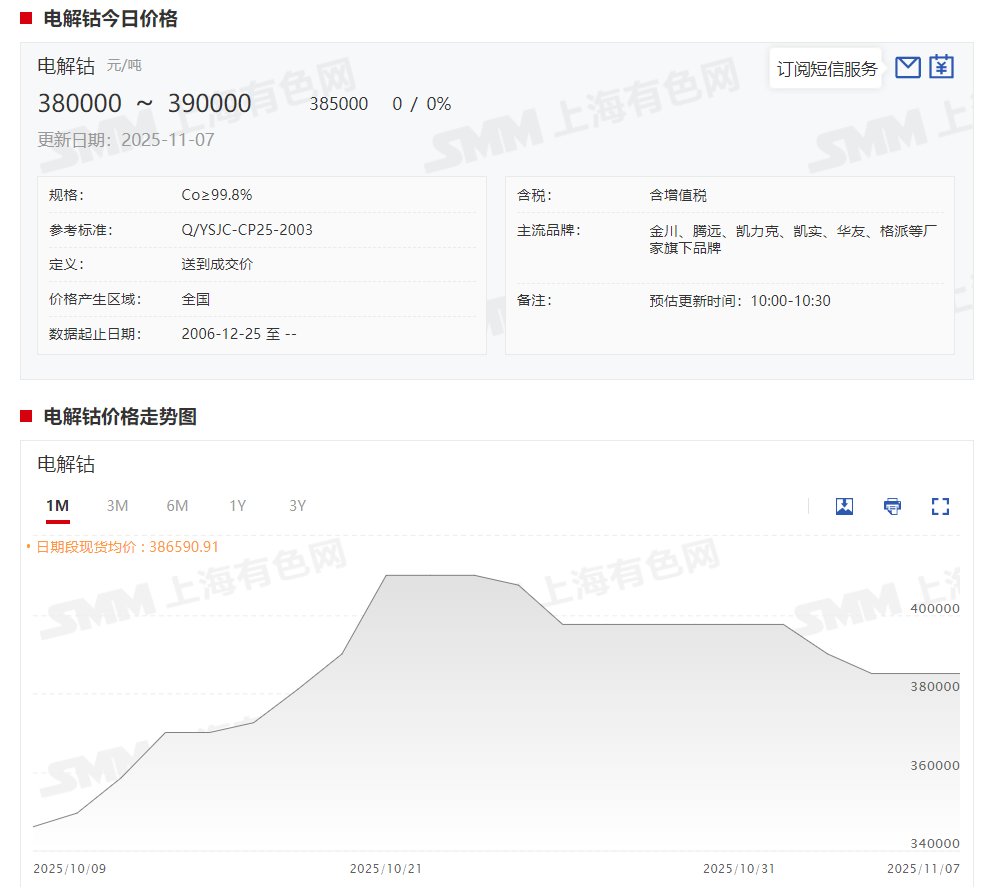Print the cobalt price trend chart
The width and height of the screenshot is (985, 887).
pos(892,506)
